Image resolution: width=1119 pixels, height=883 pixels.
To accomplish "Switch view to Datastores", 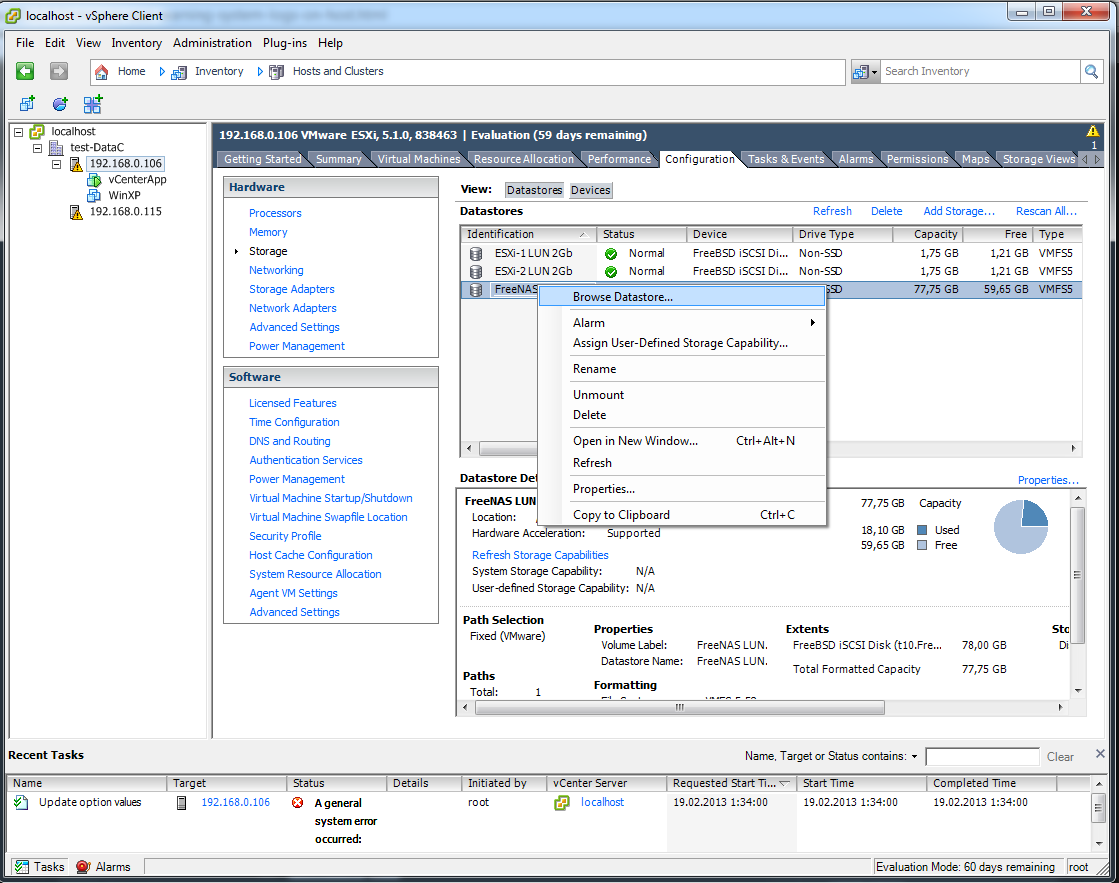I will pyautogui.click(x=535, y=190).
